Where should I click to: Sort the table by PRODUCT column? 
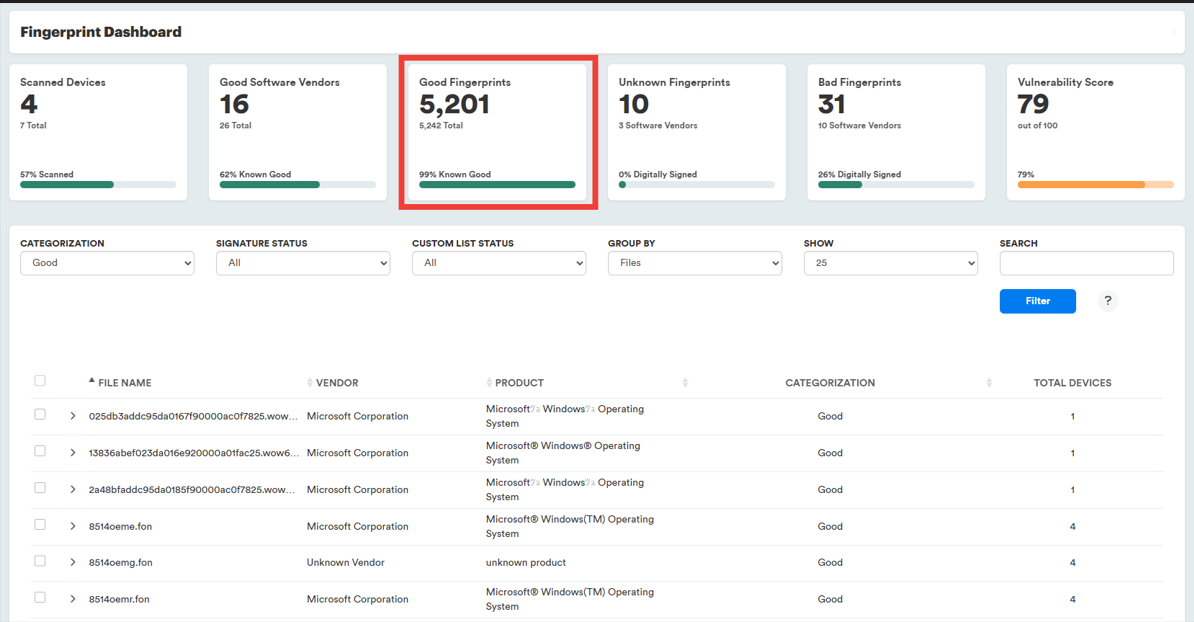pos(519,383)
